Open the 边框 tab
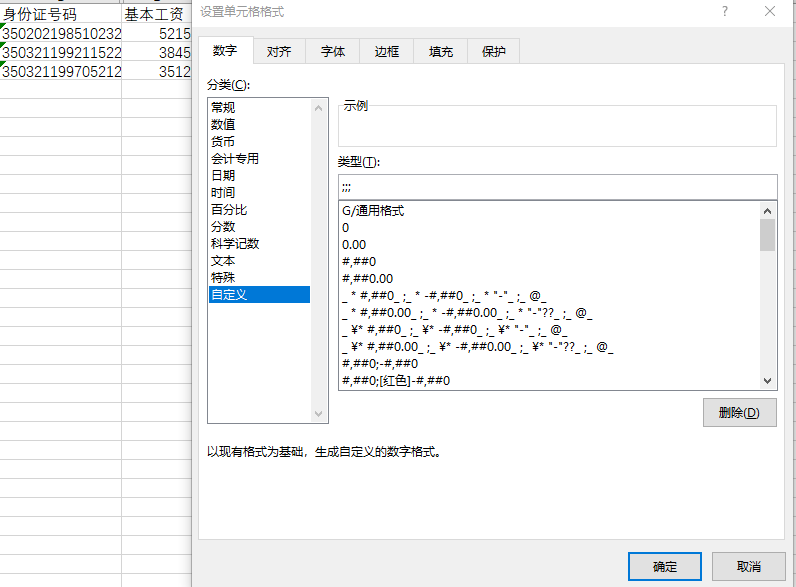The image size is (796, 587). click(386, 51)
